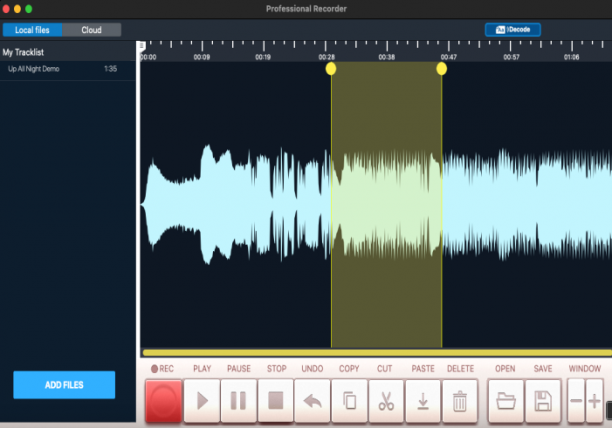Switch to the Local files tab
Image resolution: width=612 pixels, height=428 pixels.
[32, 30]
